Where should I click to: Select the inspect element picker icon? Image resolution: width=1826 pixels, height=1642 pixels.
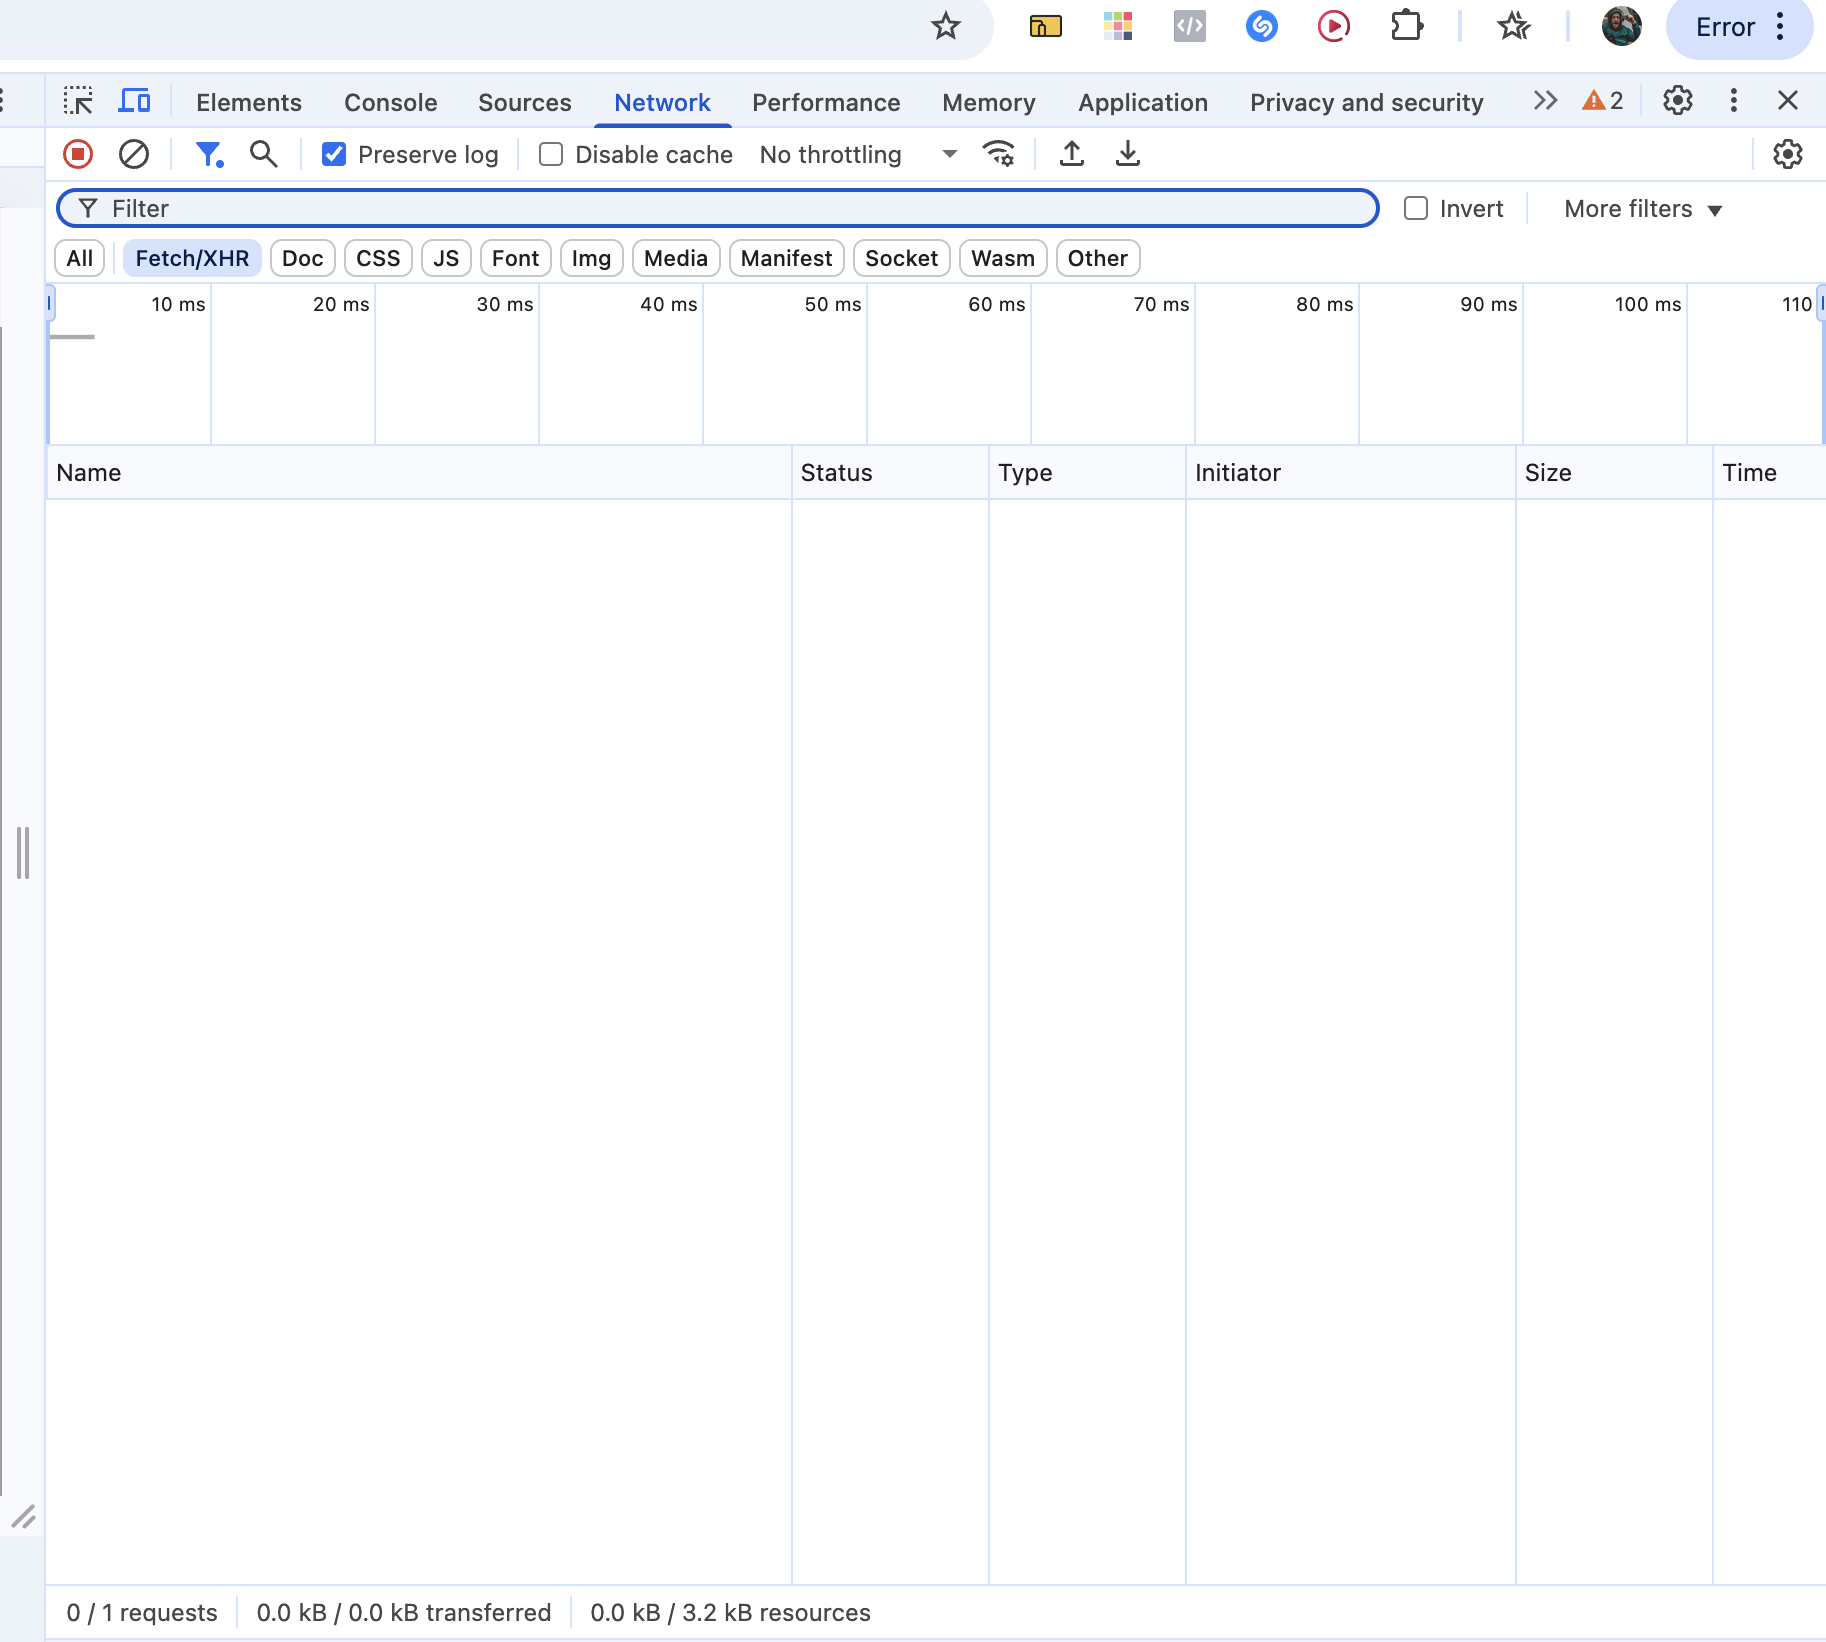coord(78,101)
